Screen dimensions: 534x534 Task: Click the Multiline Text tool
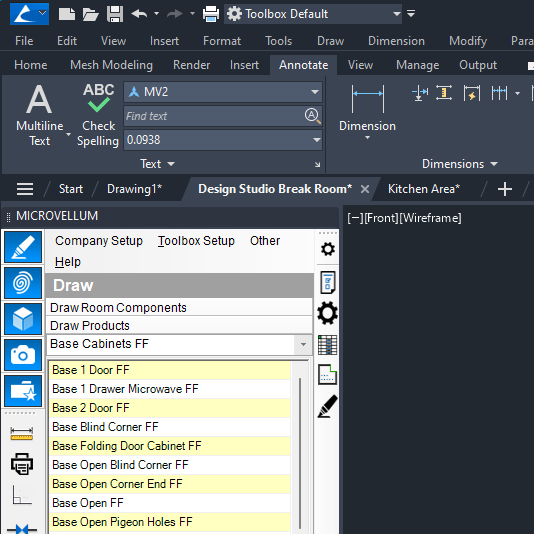[40, 115]
